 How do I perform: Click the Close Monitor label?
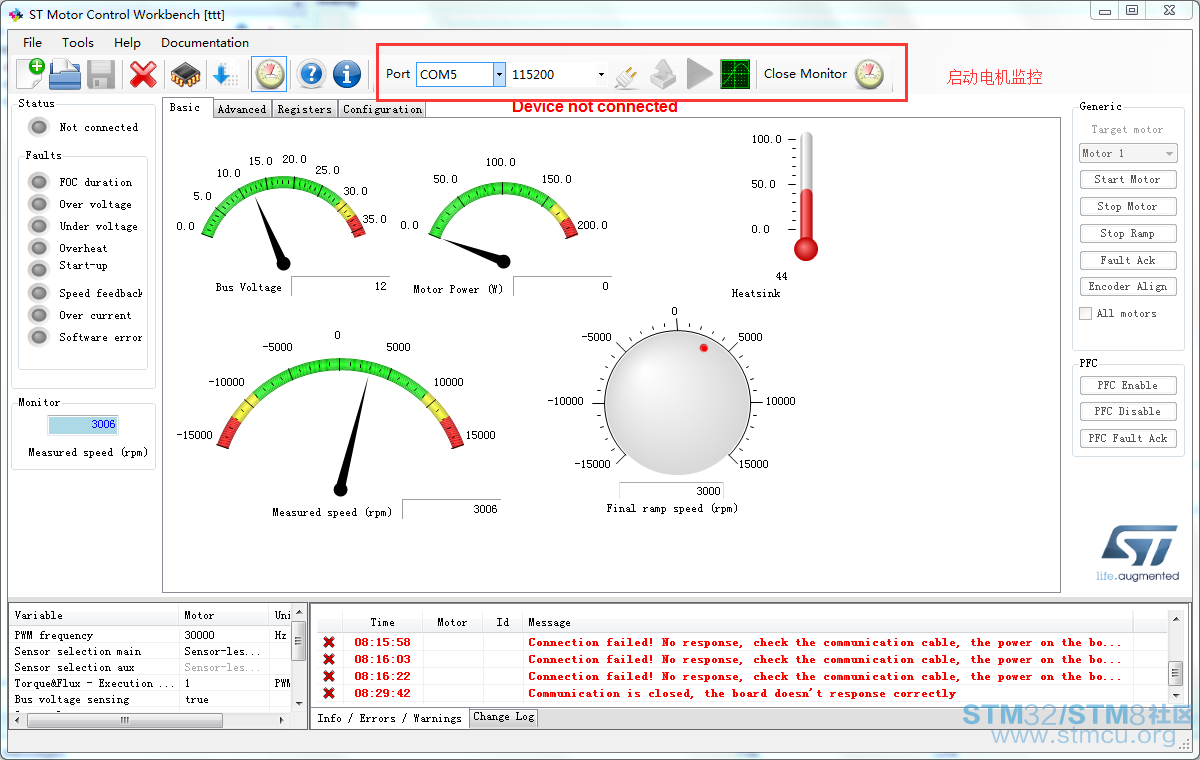[805, 73]
